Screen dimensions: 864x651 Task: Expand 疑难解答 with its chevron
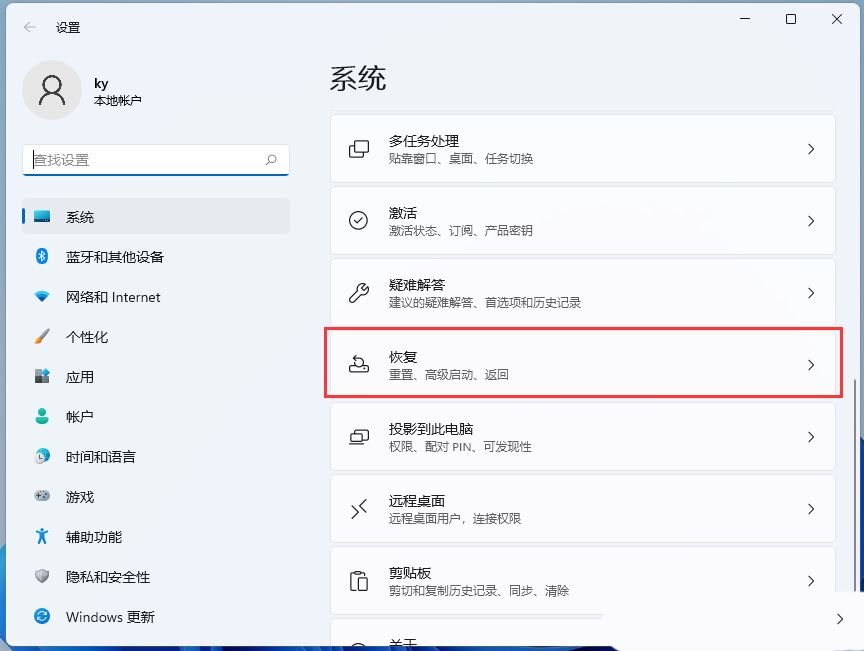pyautogui.click(x=811, y=293)
